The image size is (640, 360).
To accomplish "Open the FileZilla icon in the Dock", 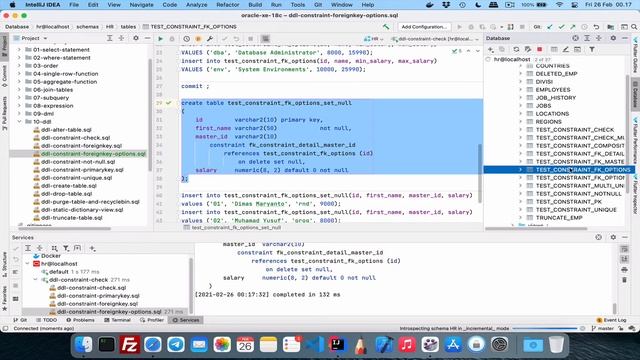I will (x=129, y=345).
